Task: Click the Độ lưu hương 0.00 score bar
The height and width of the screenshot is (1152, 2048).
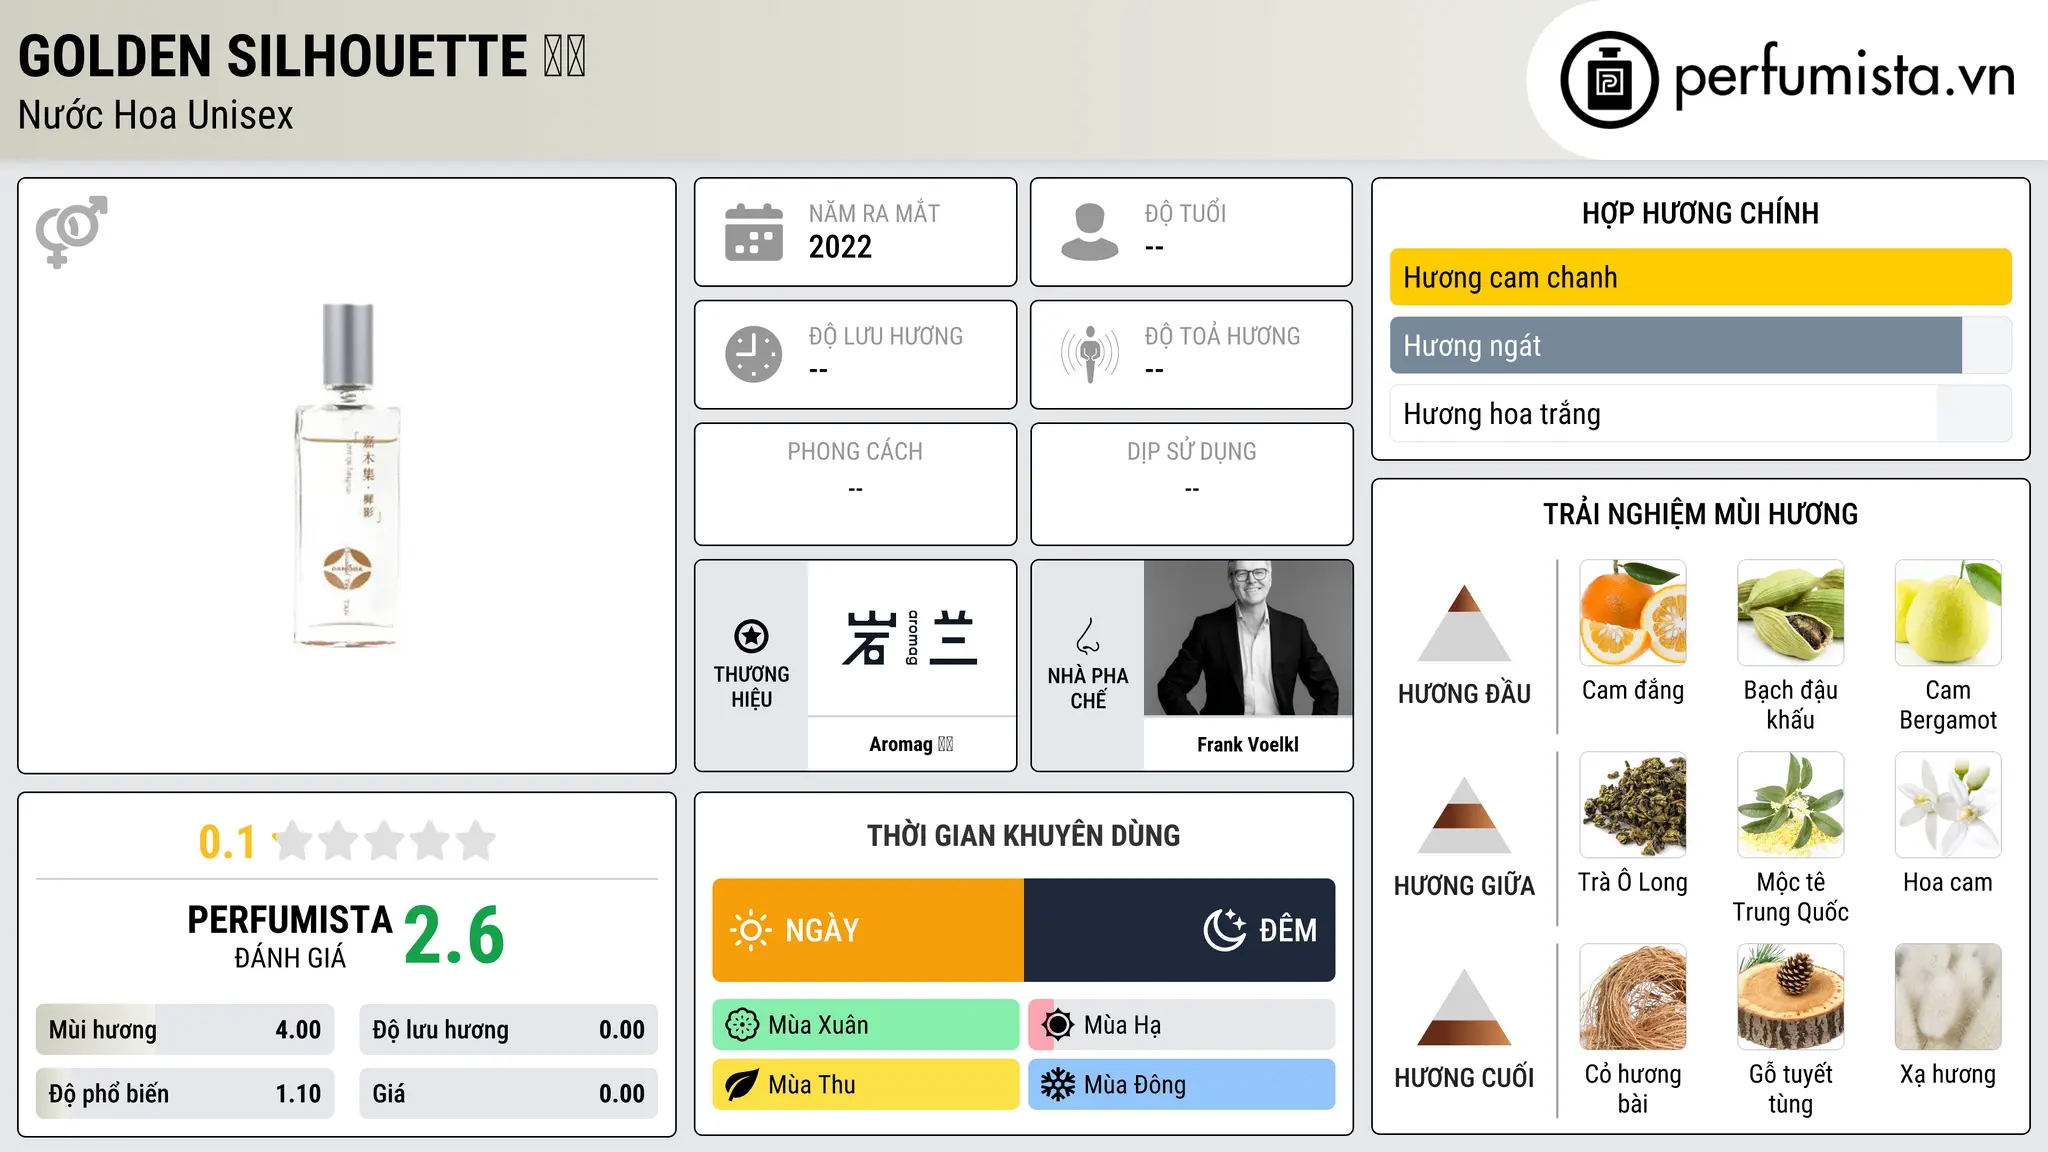Action: click(x=509, y=1030)
